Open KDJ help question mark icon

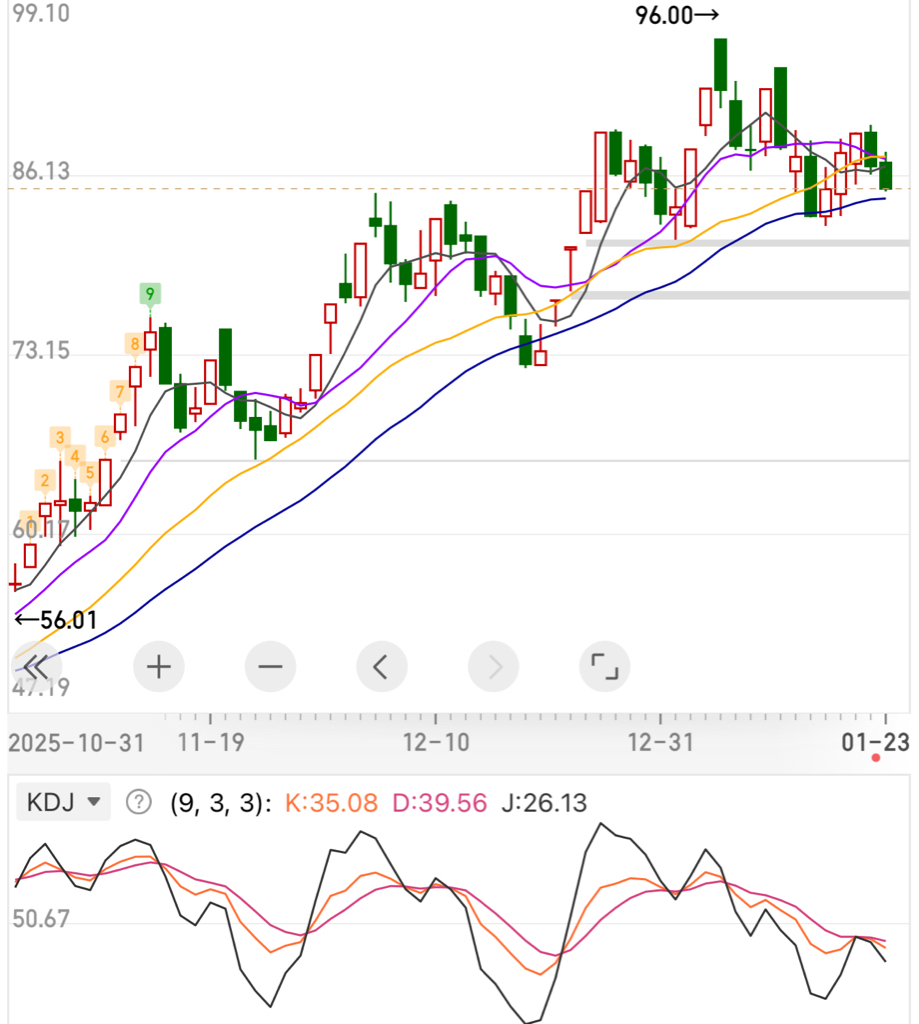(138, 802)
